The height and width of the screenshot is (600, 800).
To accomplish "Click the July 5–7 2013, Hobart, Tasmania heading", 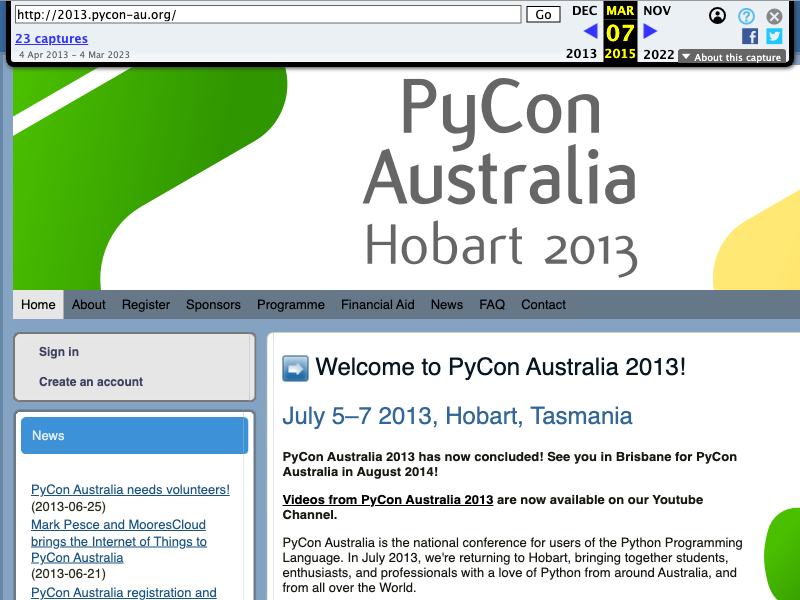I will (457, 416).
